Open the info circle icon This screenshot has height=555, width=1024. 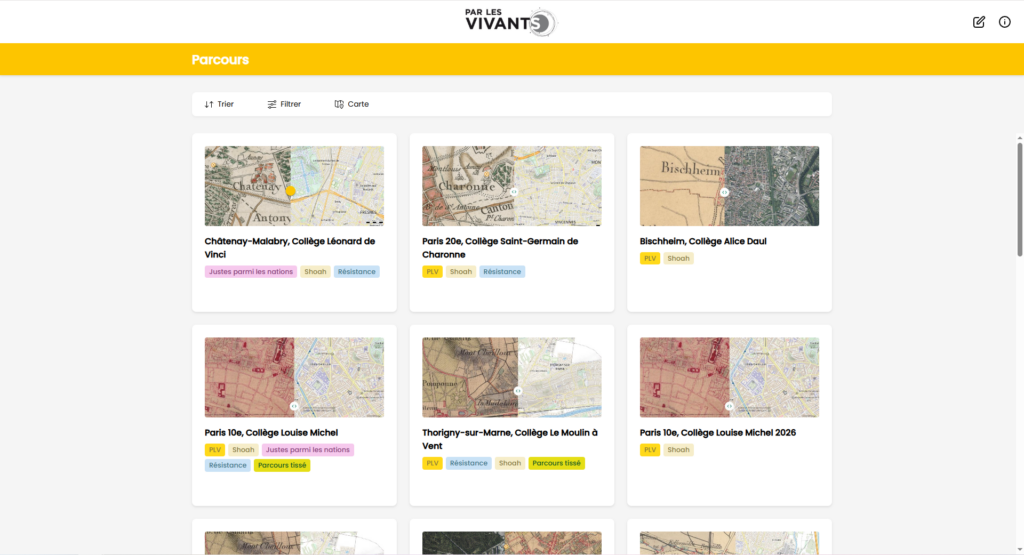1004,22
